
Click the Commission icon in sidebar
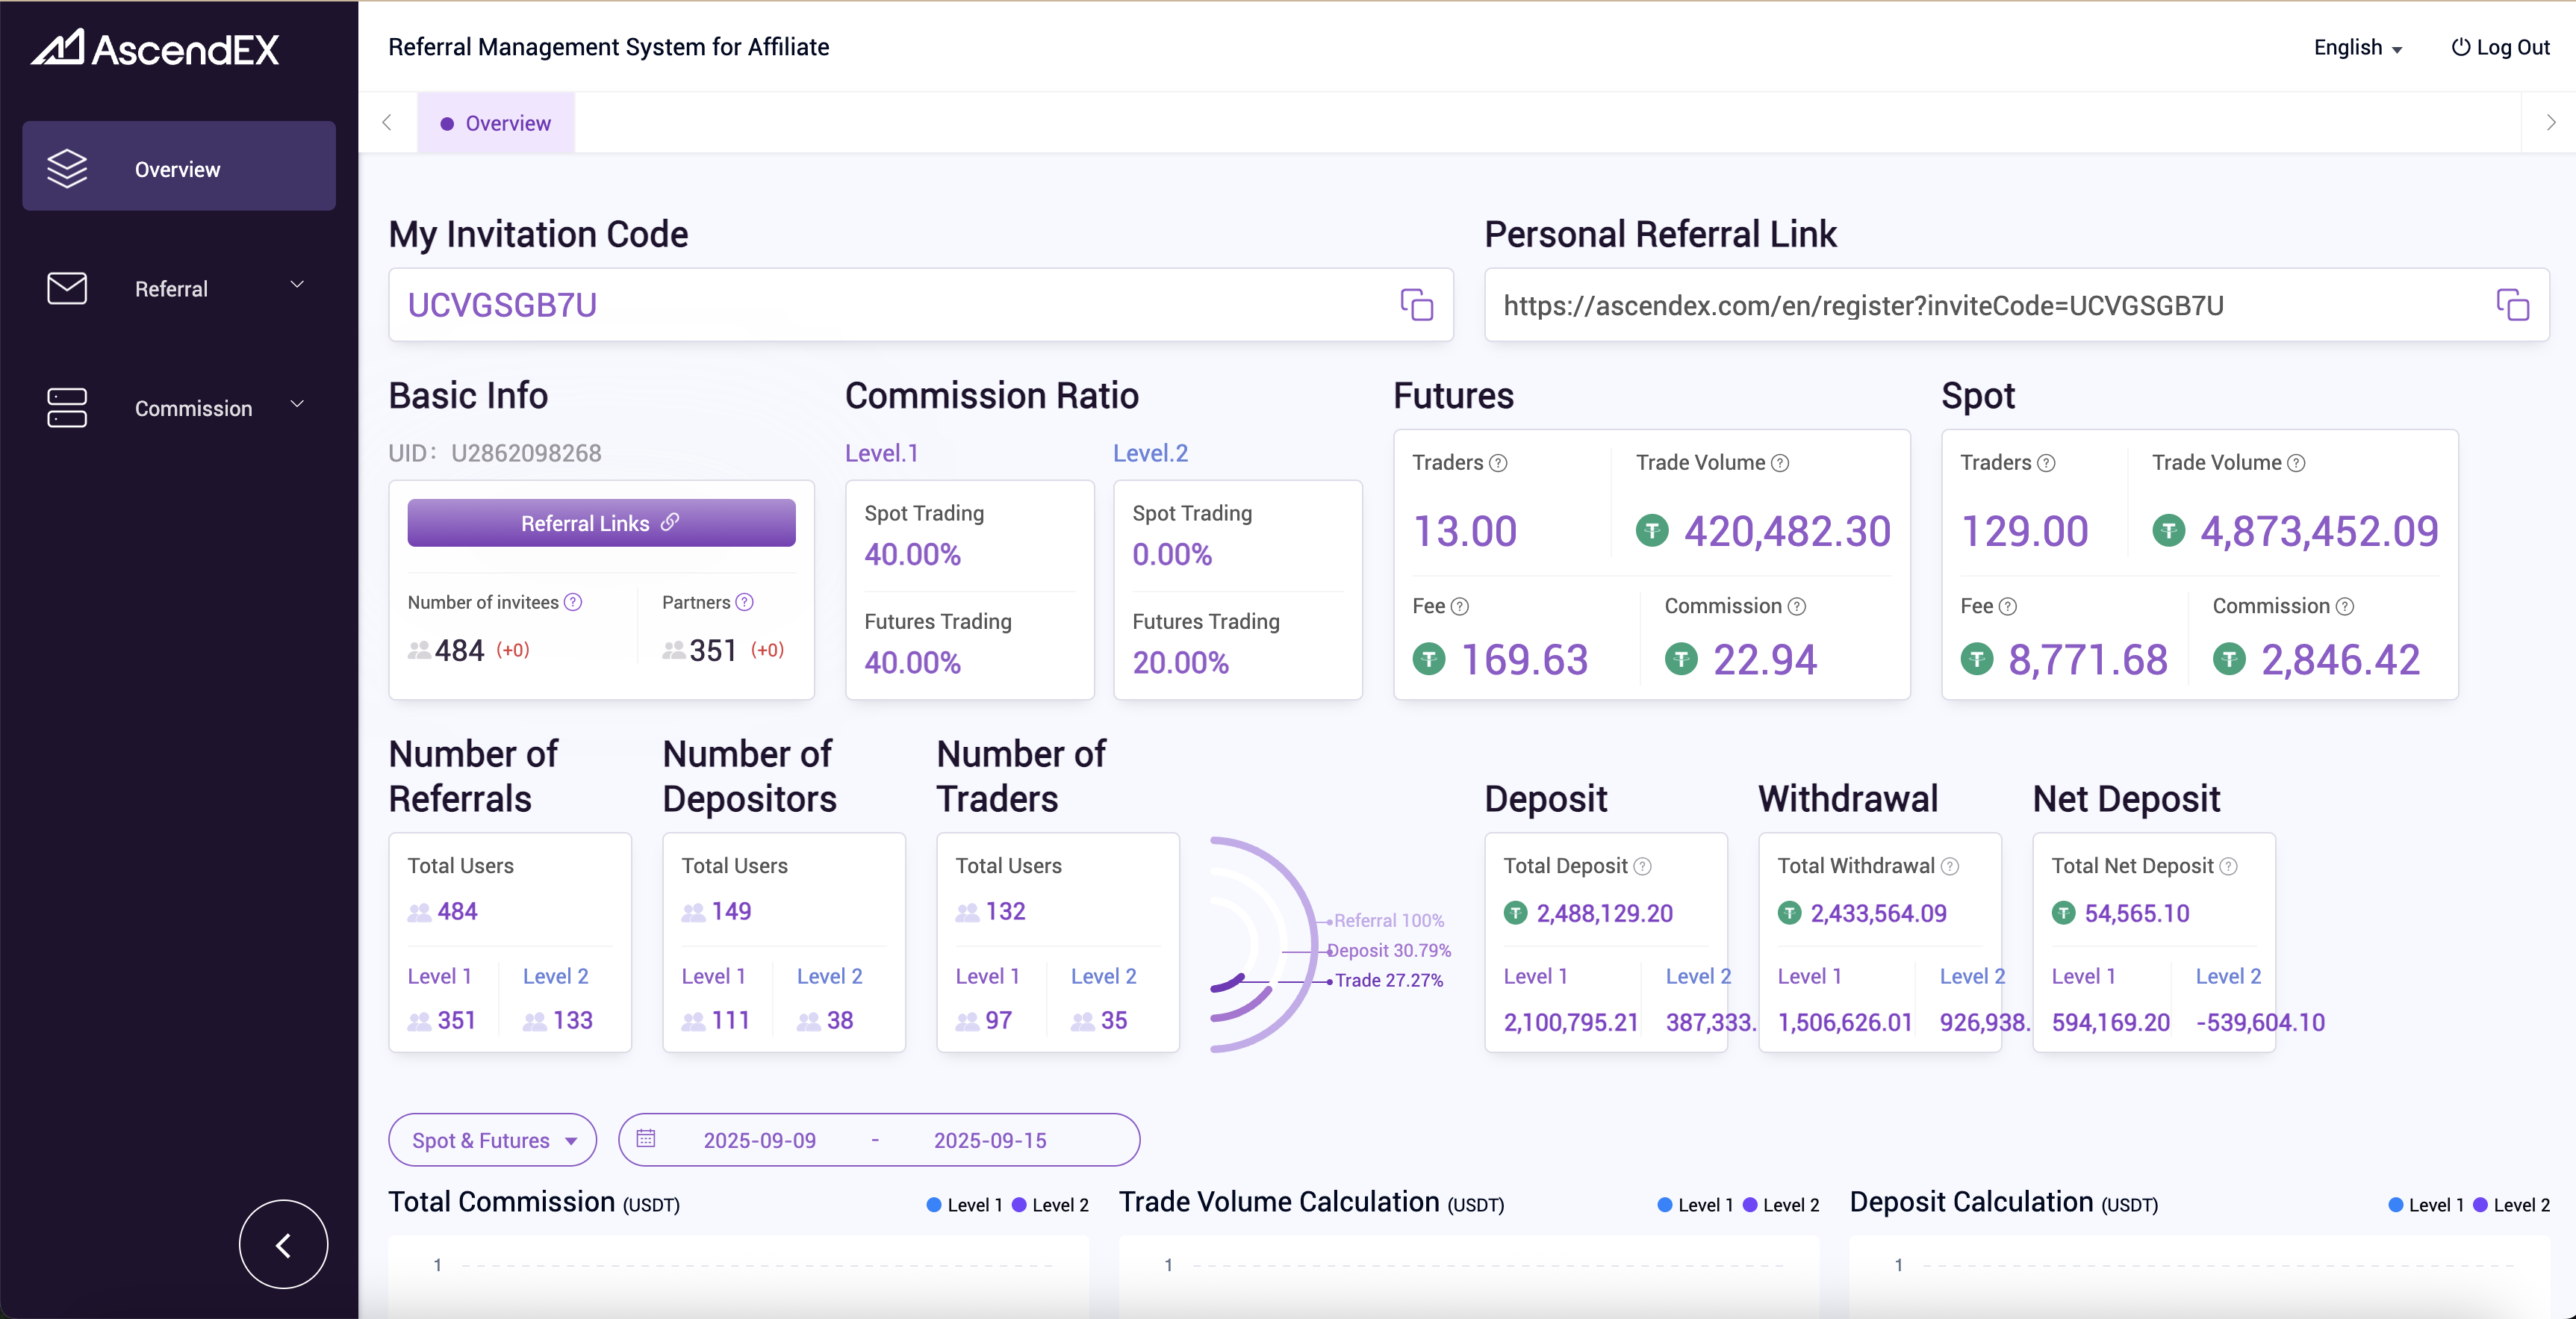pyautogui.click(x=66, y=407)
